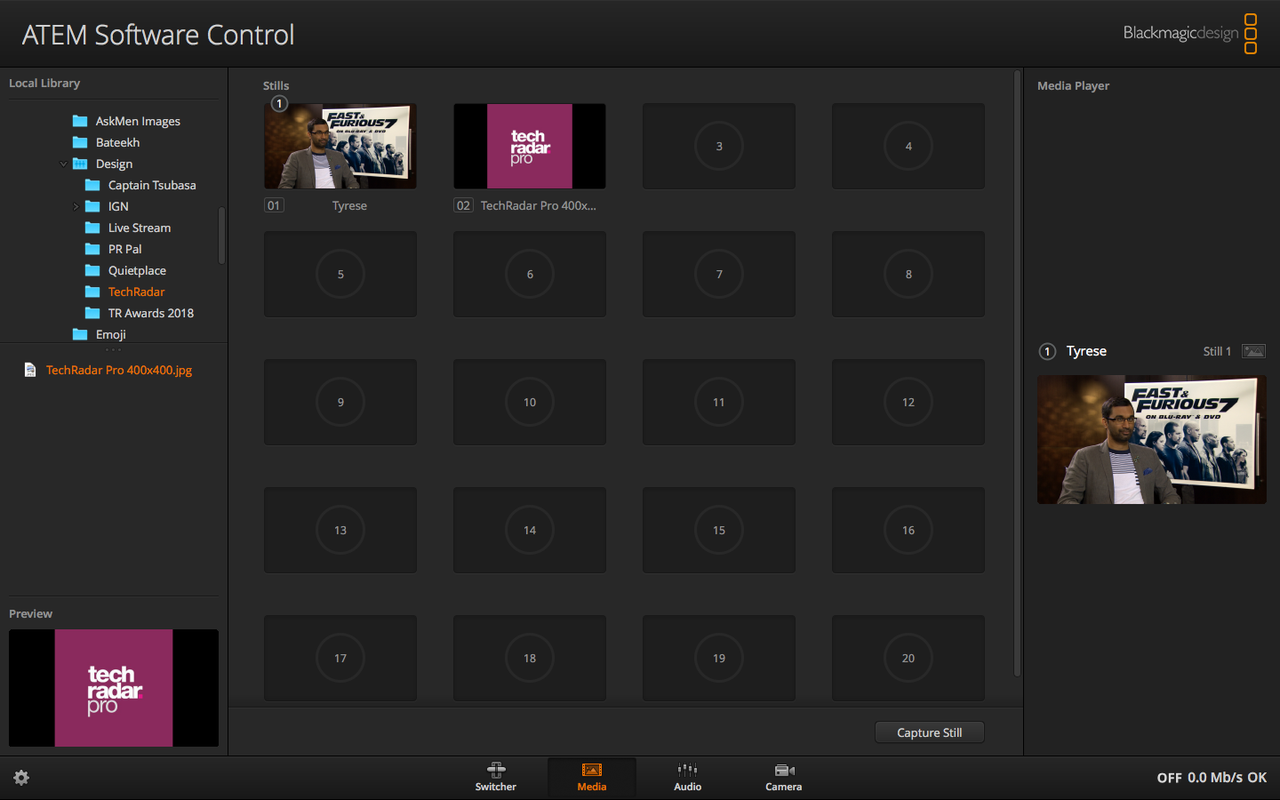
Task: Select the TechRadar folder in library
Action: coord(136,292)
